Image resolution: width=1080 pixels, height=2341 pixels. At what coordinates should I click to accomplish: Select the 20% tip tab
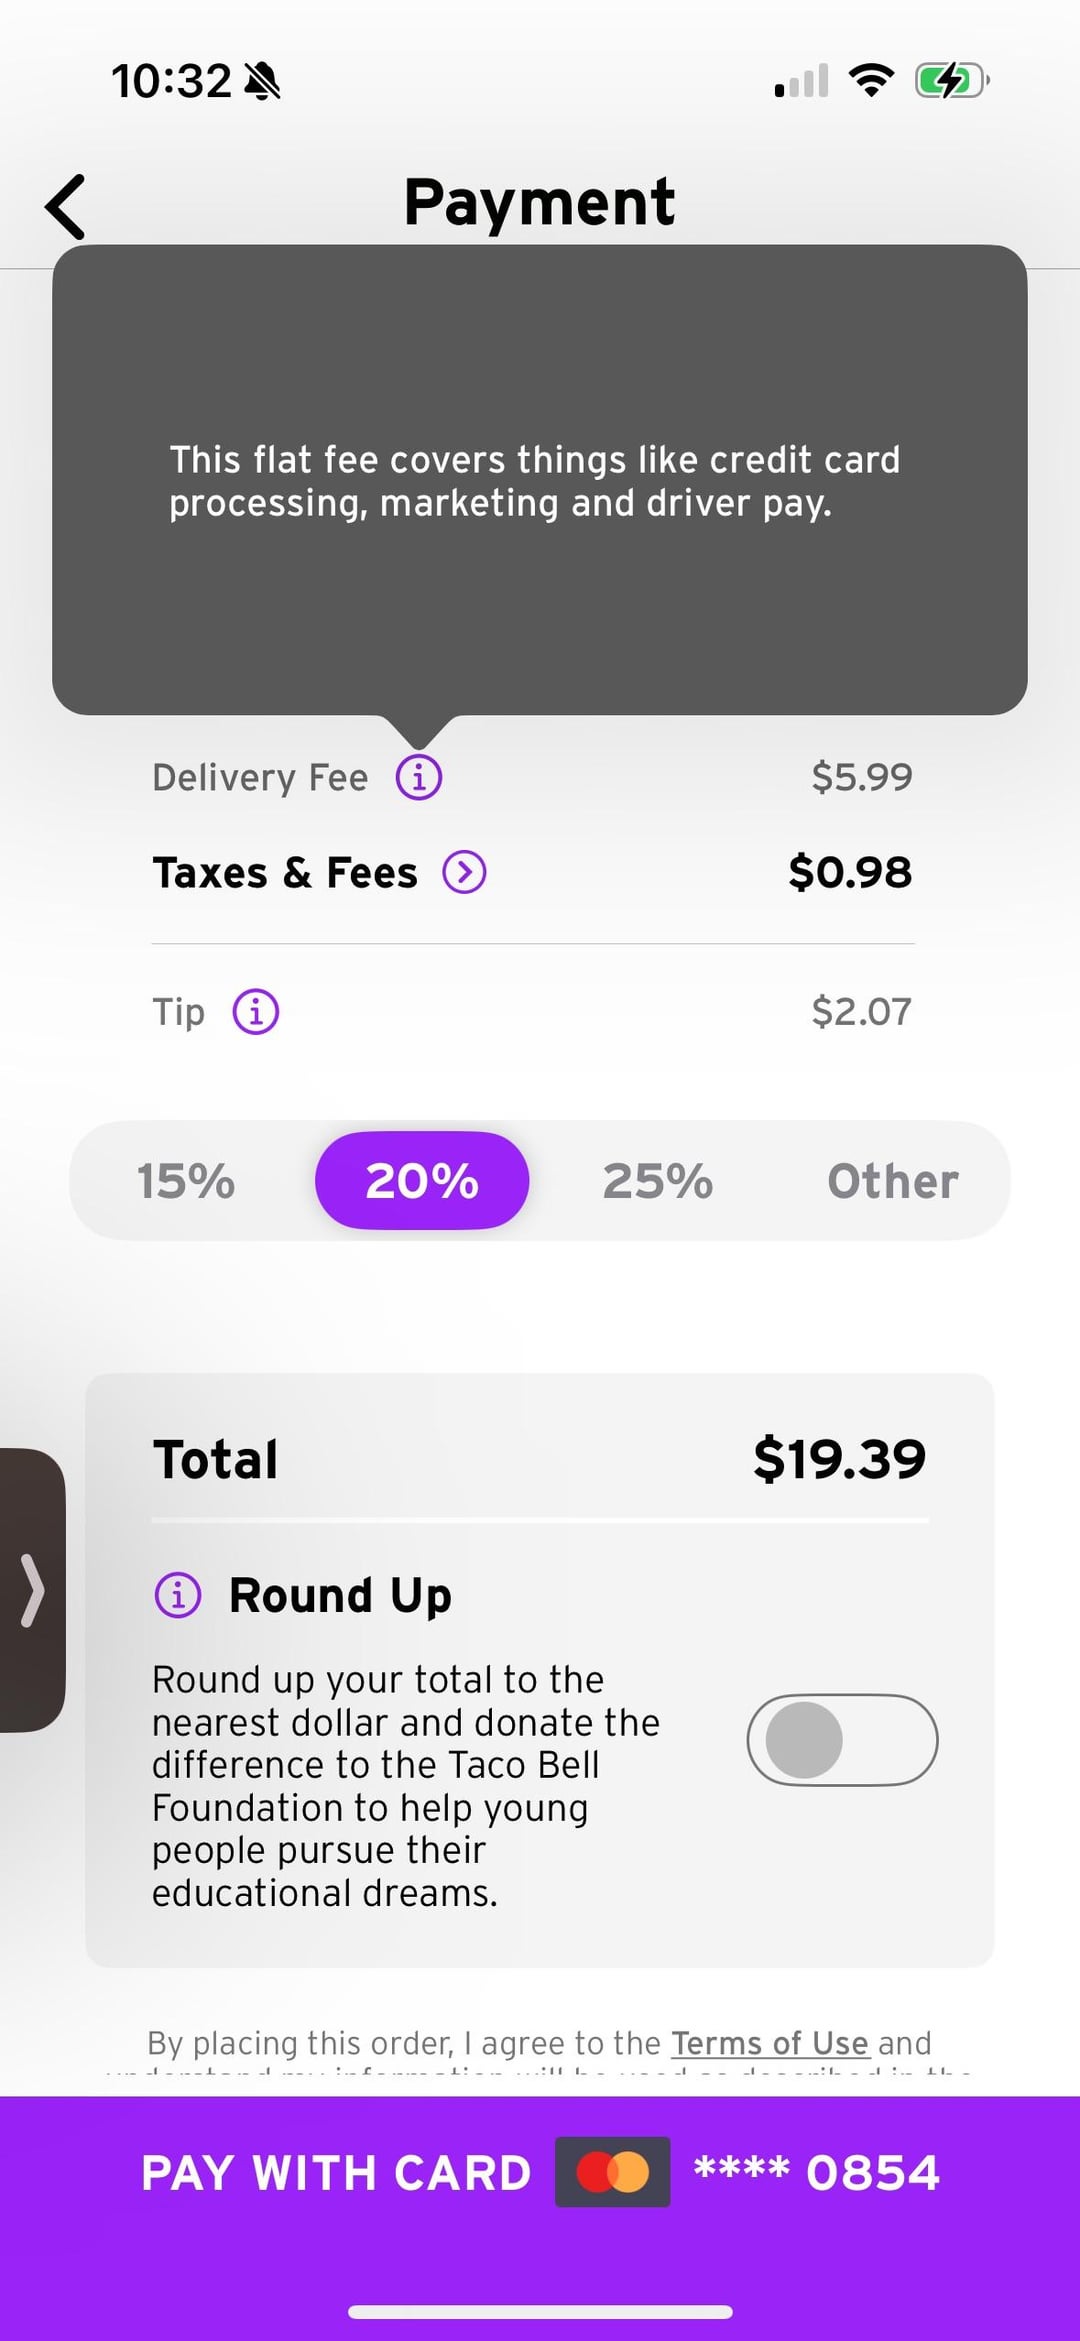click(x=422, y=1181)
